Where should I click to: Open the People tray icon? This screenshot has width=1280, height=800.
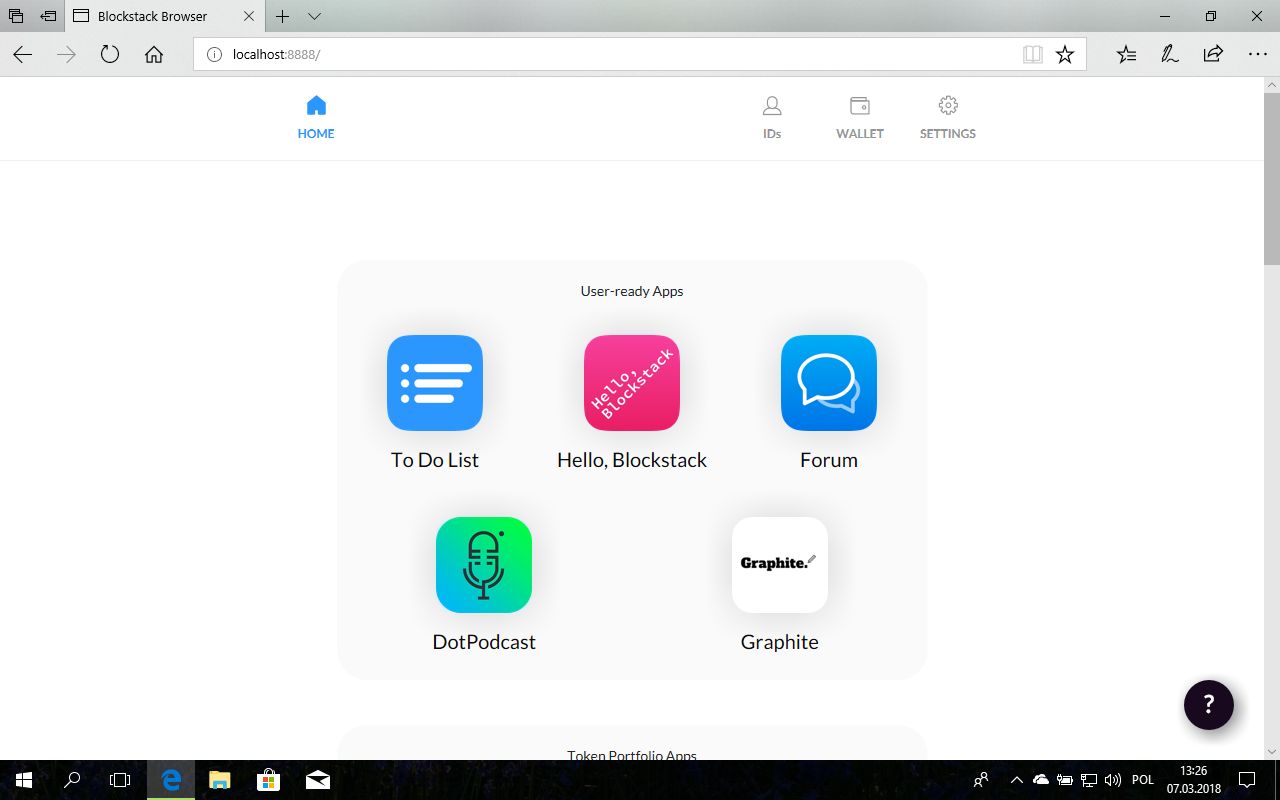981,780
